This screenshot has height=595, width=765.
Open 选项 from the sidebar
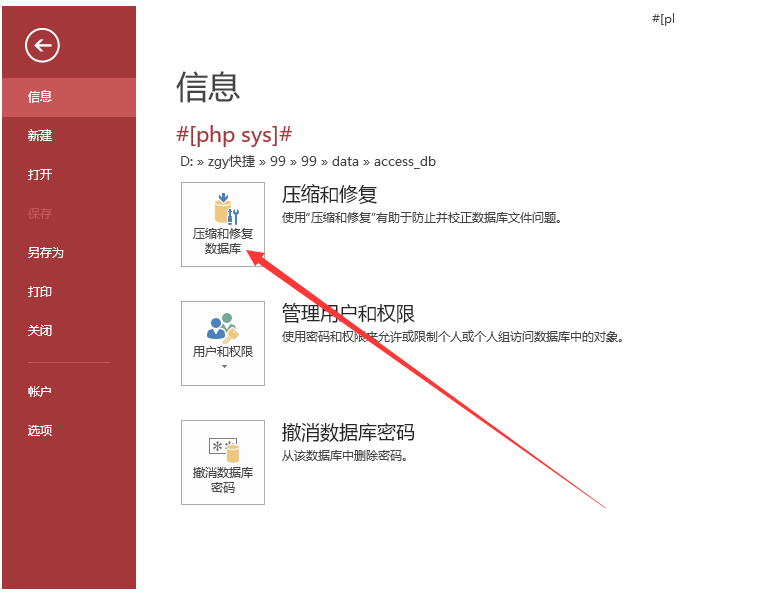[x=40, y=431]
